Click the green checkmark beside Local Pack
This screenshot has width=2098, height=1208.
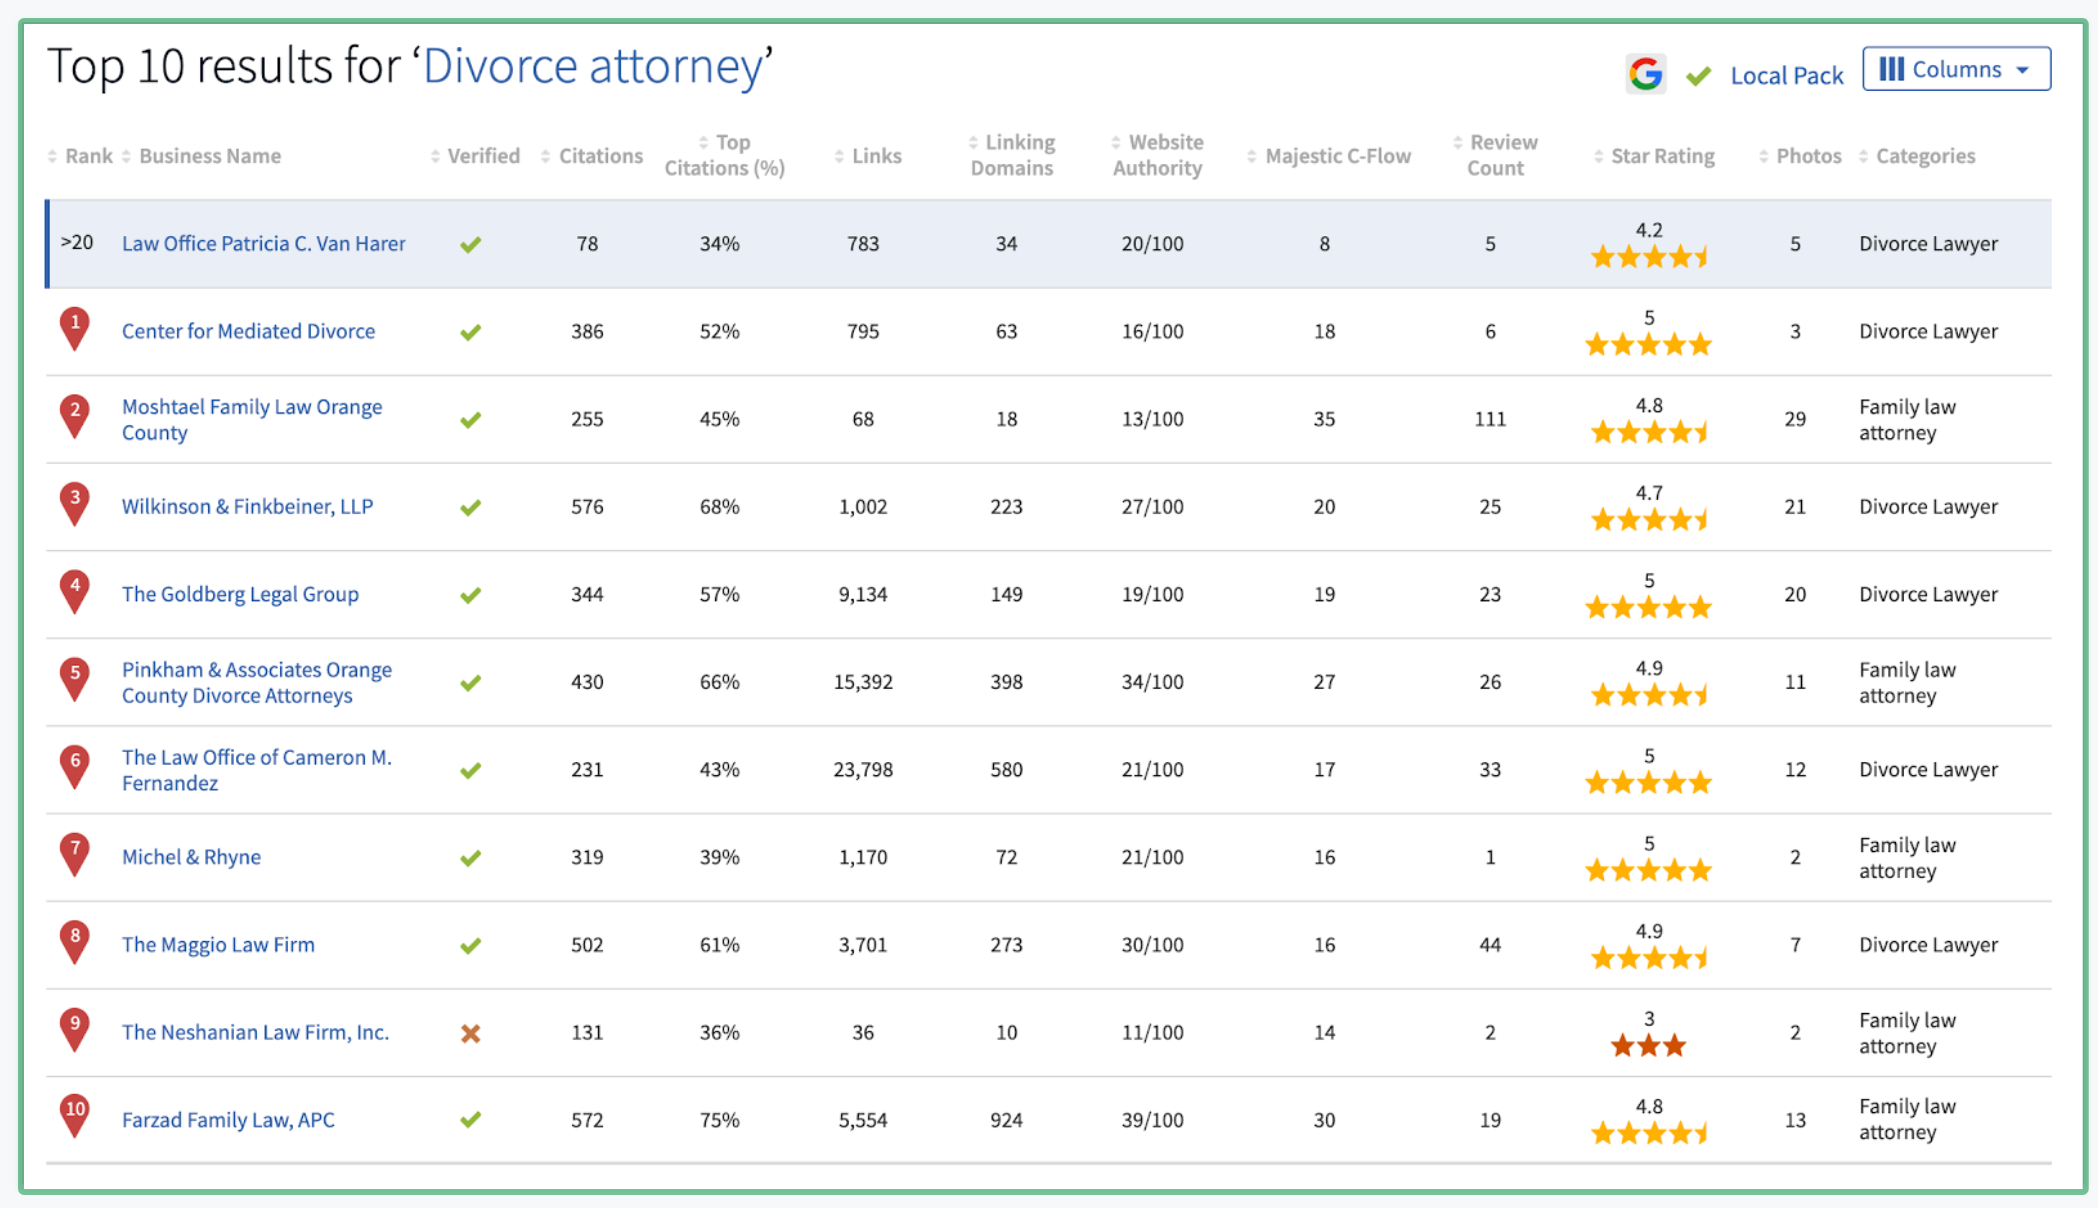pyautogui.click(x=1698, y=76)
